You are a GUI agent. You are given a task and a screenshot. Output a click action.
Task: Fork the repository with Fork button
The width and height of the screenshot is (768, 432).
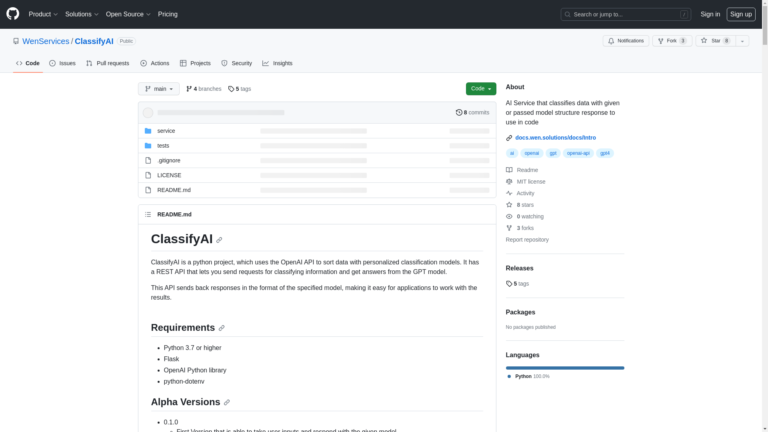672,41
